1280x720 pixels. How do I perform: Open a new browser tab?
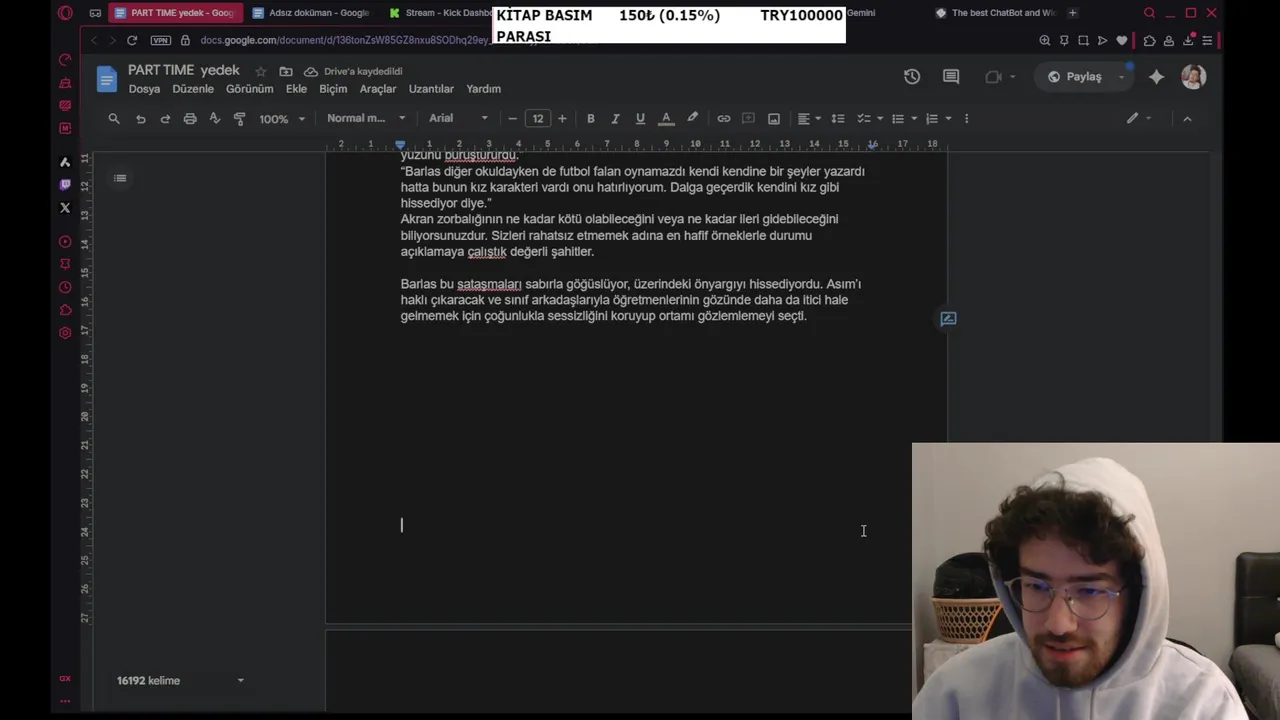pyautogui.click(x=1073, y=13)
